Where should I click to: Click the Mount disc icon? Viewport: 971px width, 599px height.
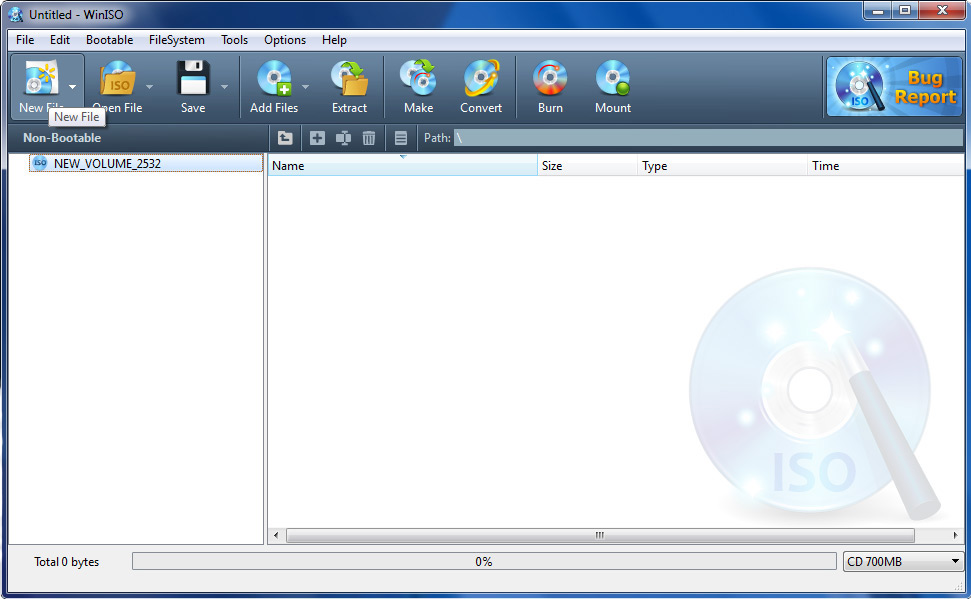click(613, 79)
